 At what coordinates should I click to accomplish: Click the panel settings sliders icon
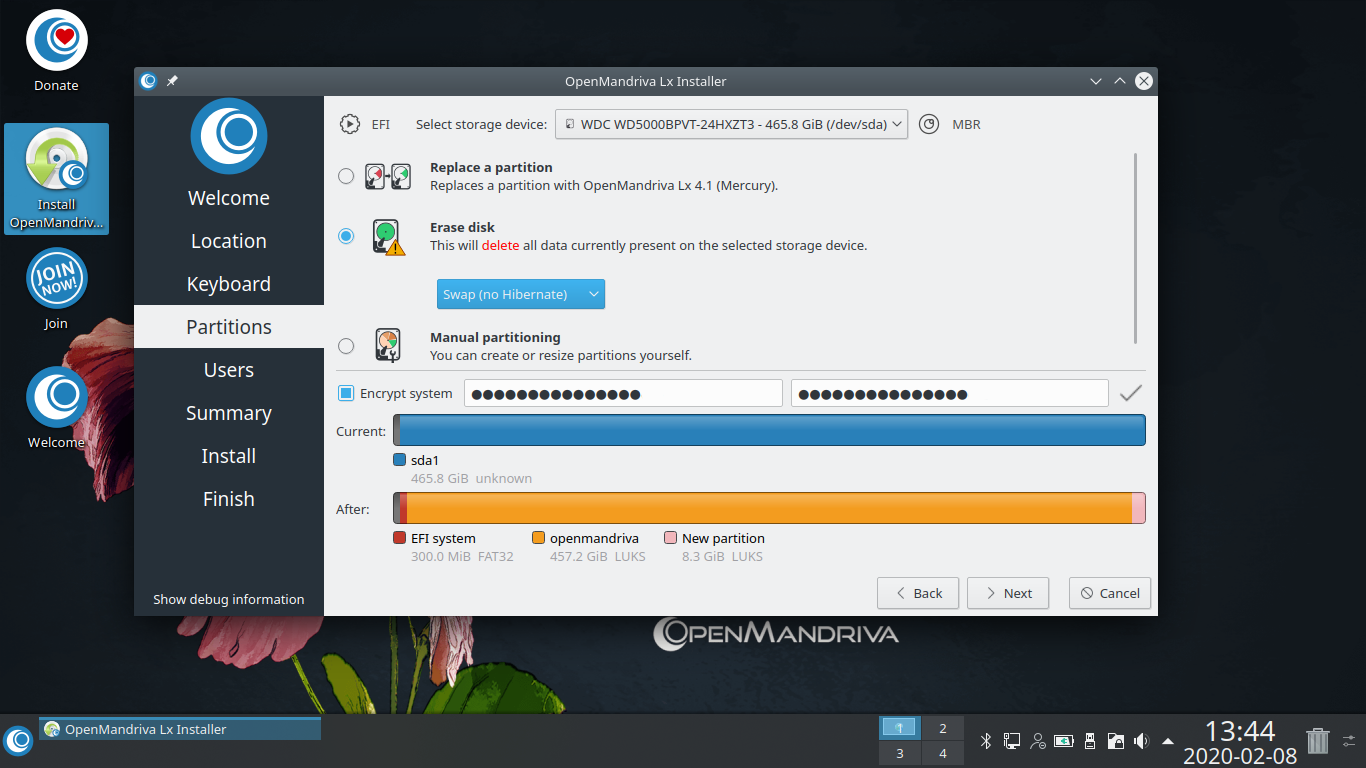(1351, 741)
